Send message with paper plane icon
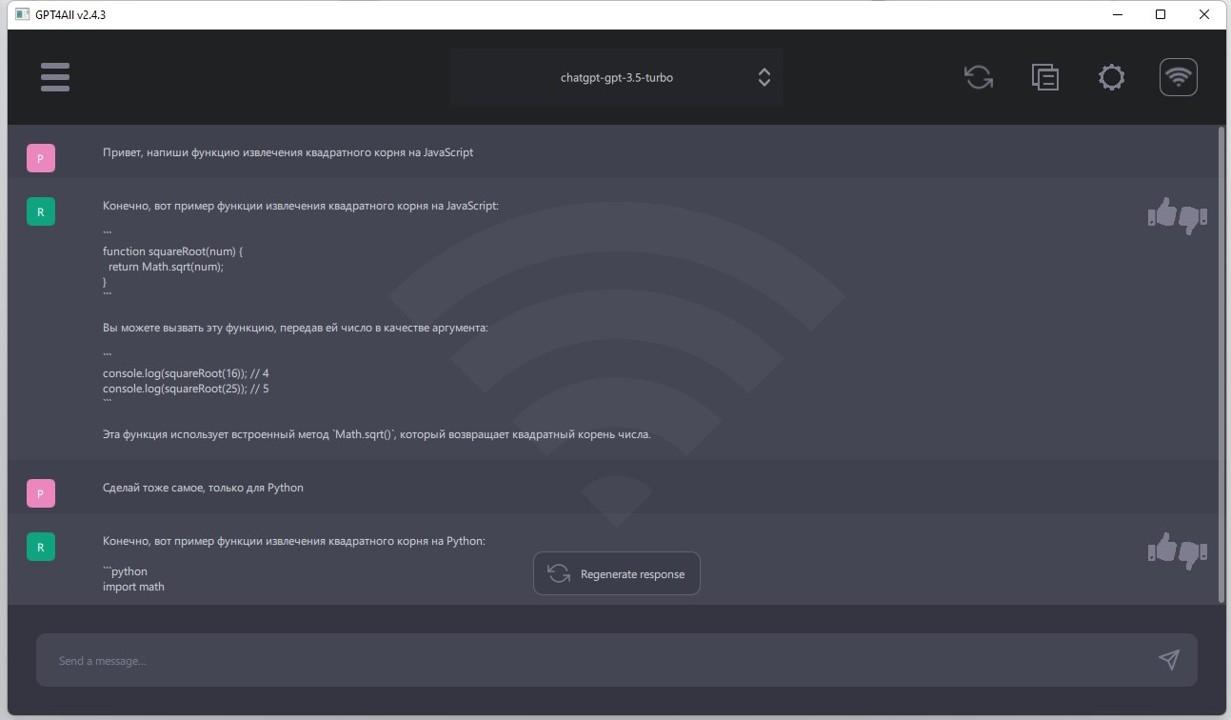Viewport: 1231px width, 720px height. 1168,659
